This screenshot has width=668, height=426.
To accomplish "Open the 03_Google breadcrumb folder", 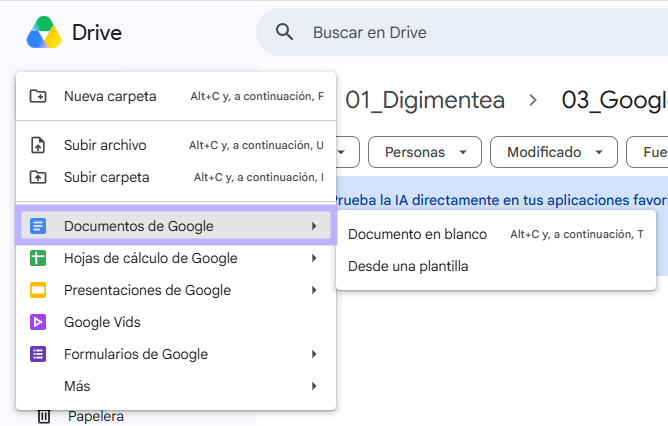I will pos(614,100).
